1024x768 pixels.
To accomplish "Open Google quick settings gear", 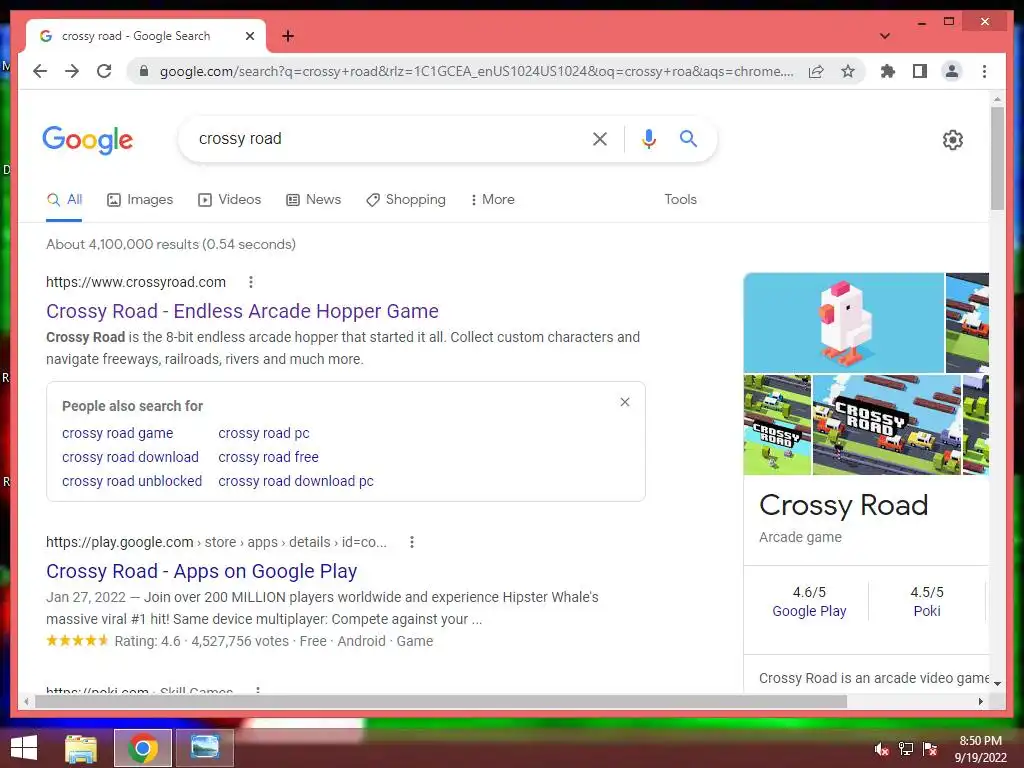I will point(952,140).
